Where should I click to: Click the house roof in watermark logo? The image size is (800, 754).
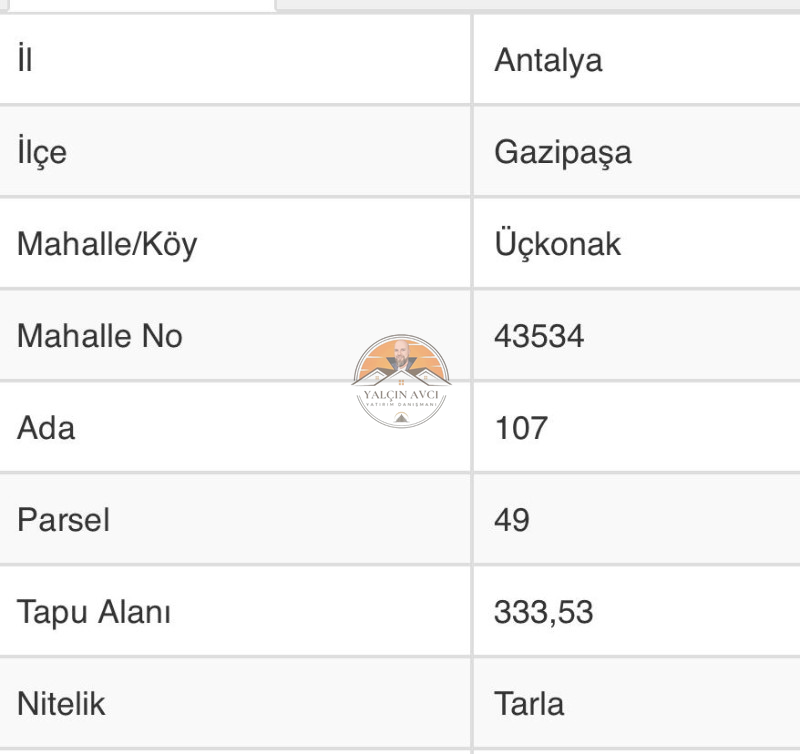click(x=401, y=376)
